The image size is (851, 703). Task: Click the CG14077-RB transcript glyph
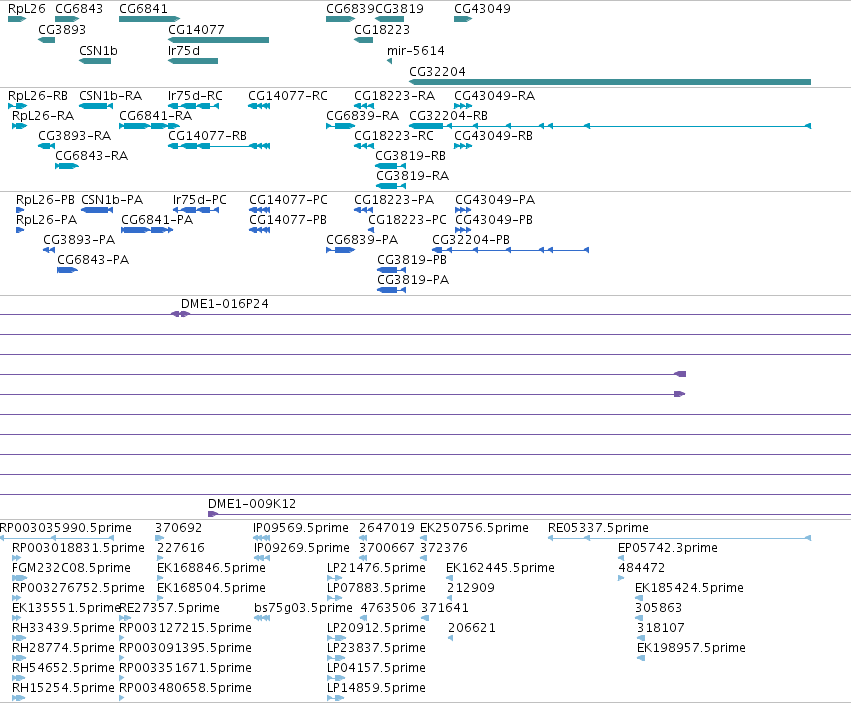219,146
